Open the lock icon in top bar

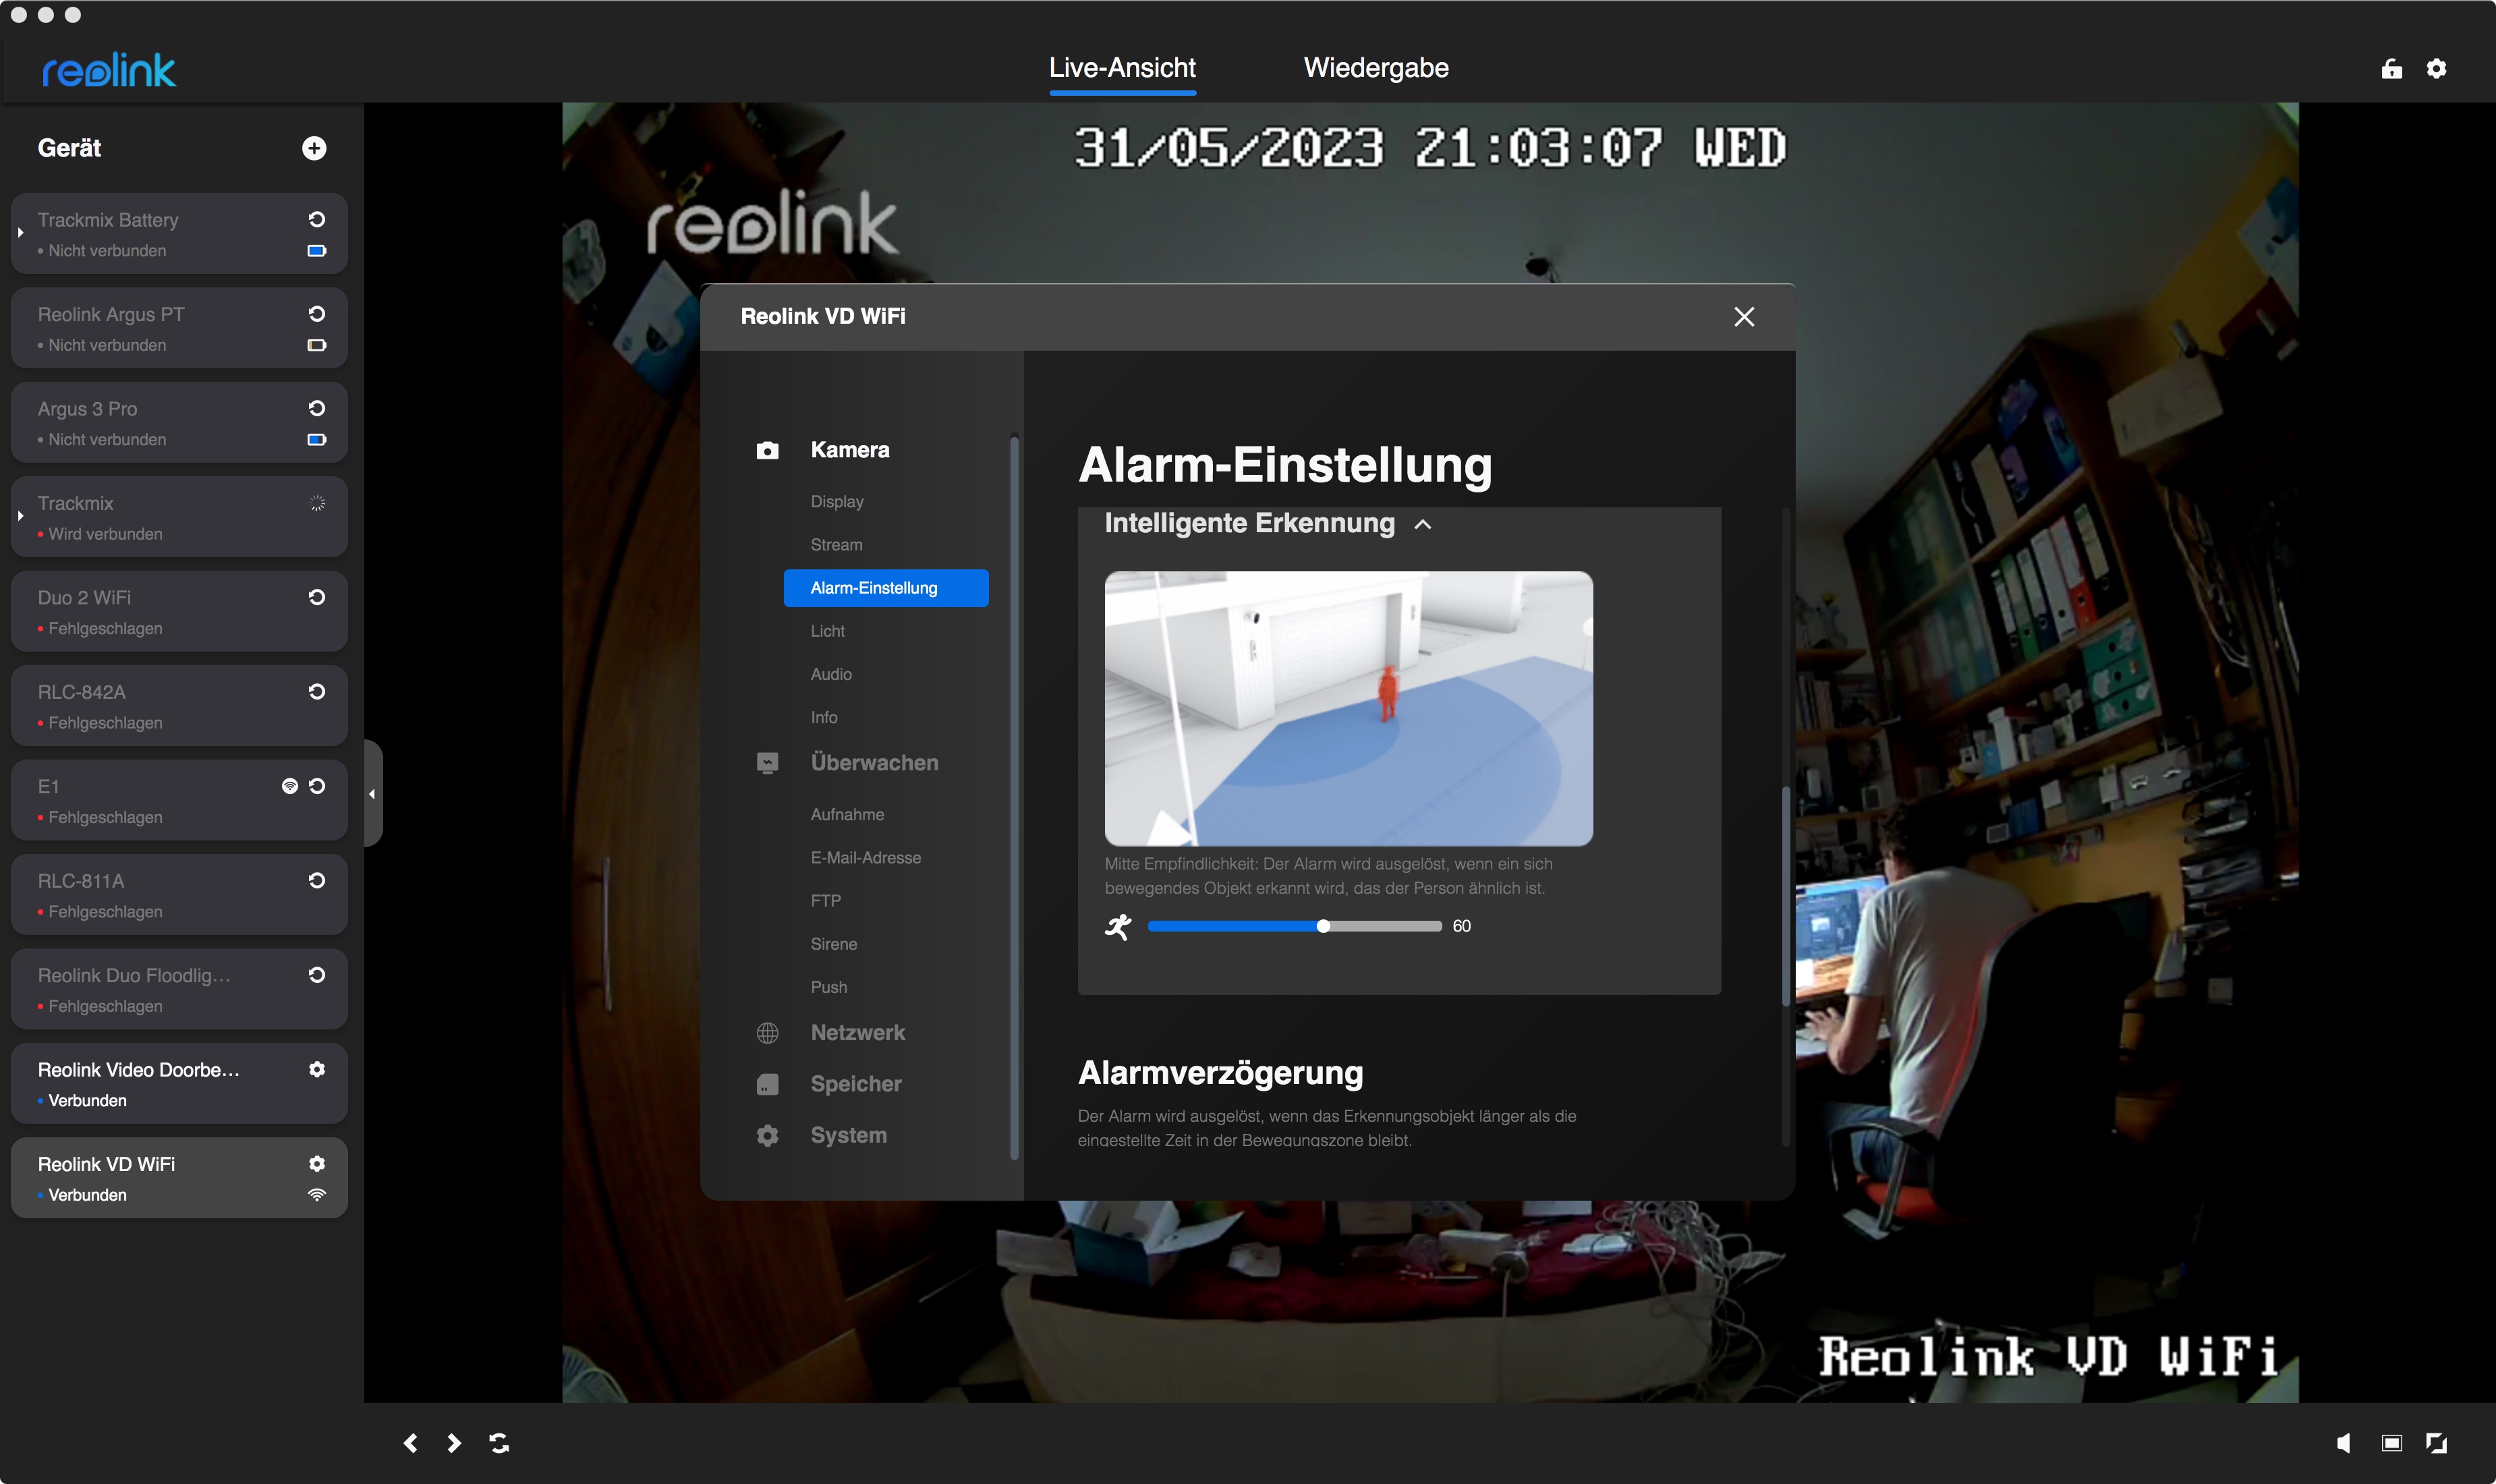point(2391,68)
